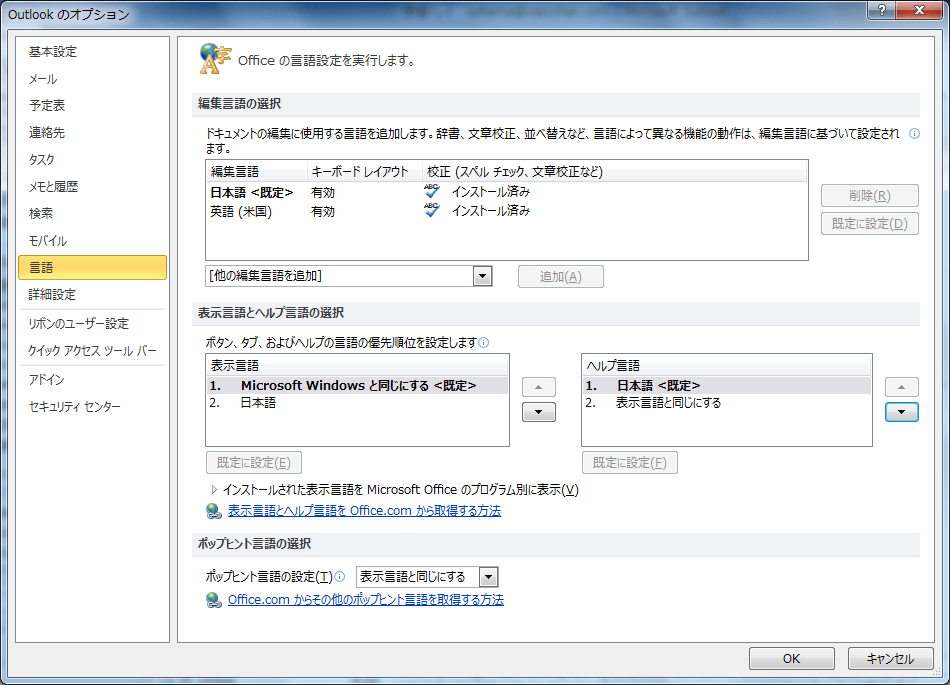This screenshot has height=685, width=950.
Task: Click display language 既定に設定(E) button
Action: [254, 463]
